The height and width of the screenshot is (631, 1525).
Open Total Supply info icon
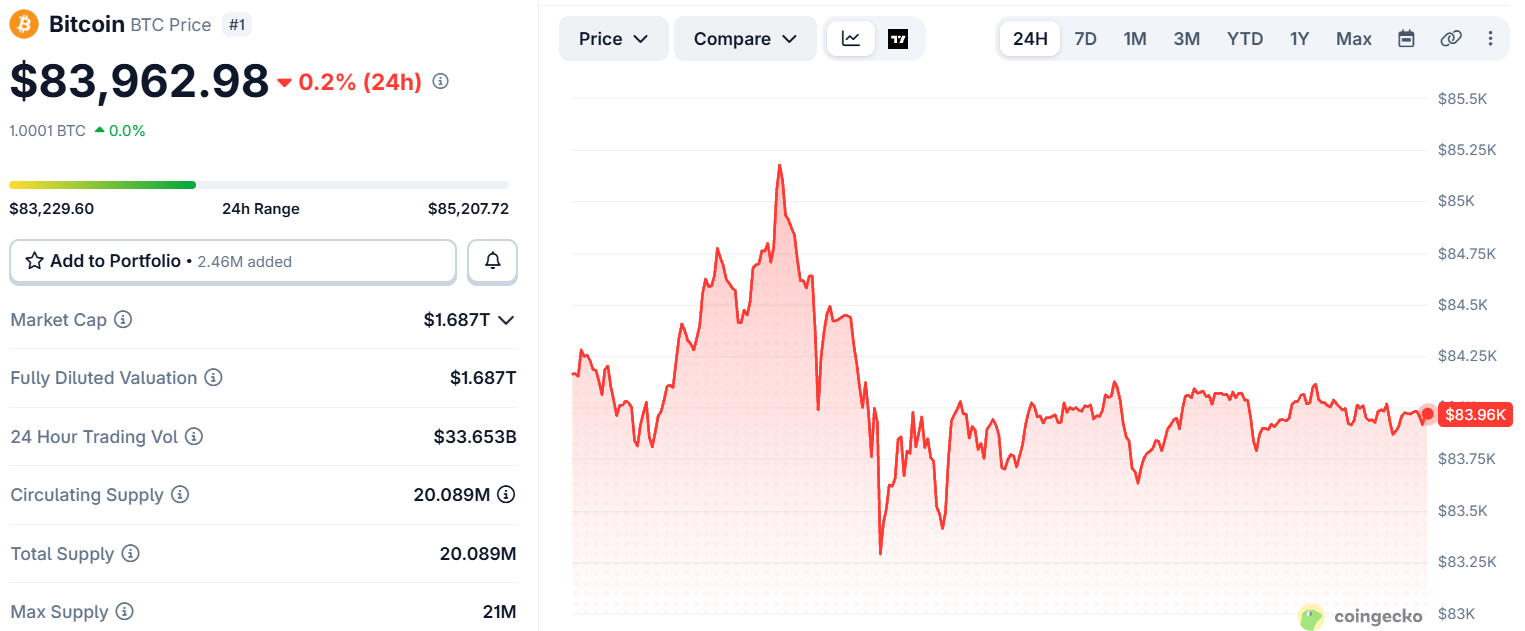131,554
